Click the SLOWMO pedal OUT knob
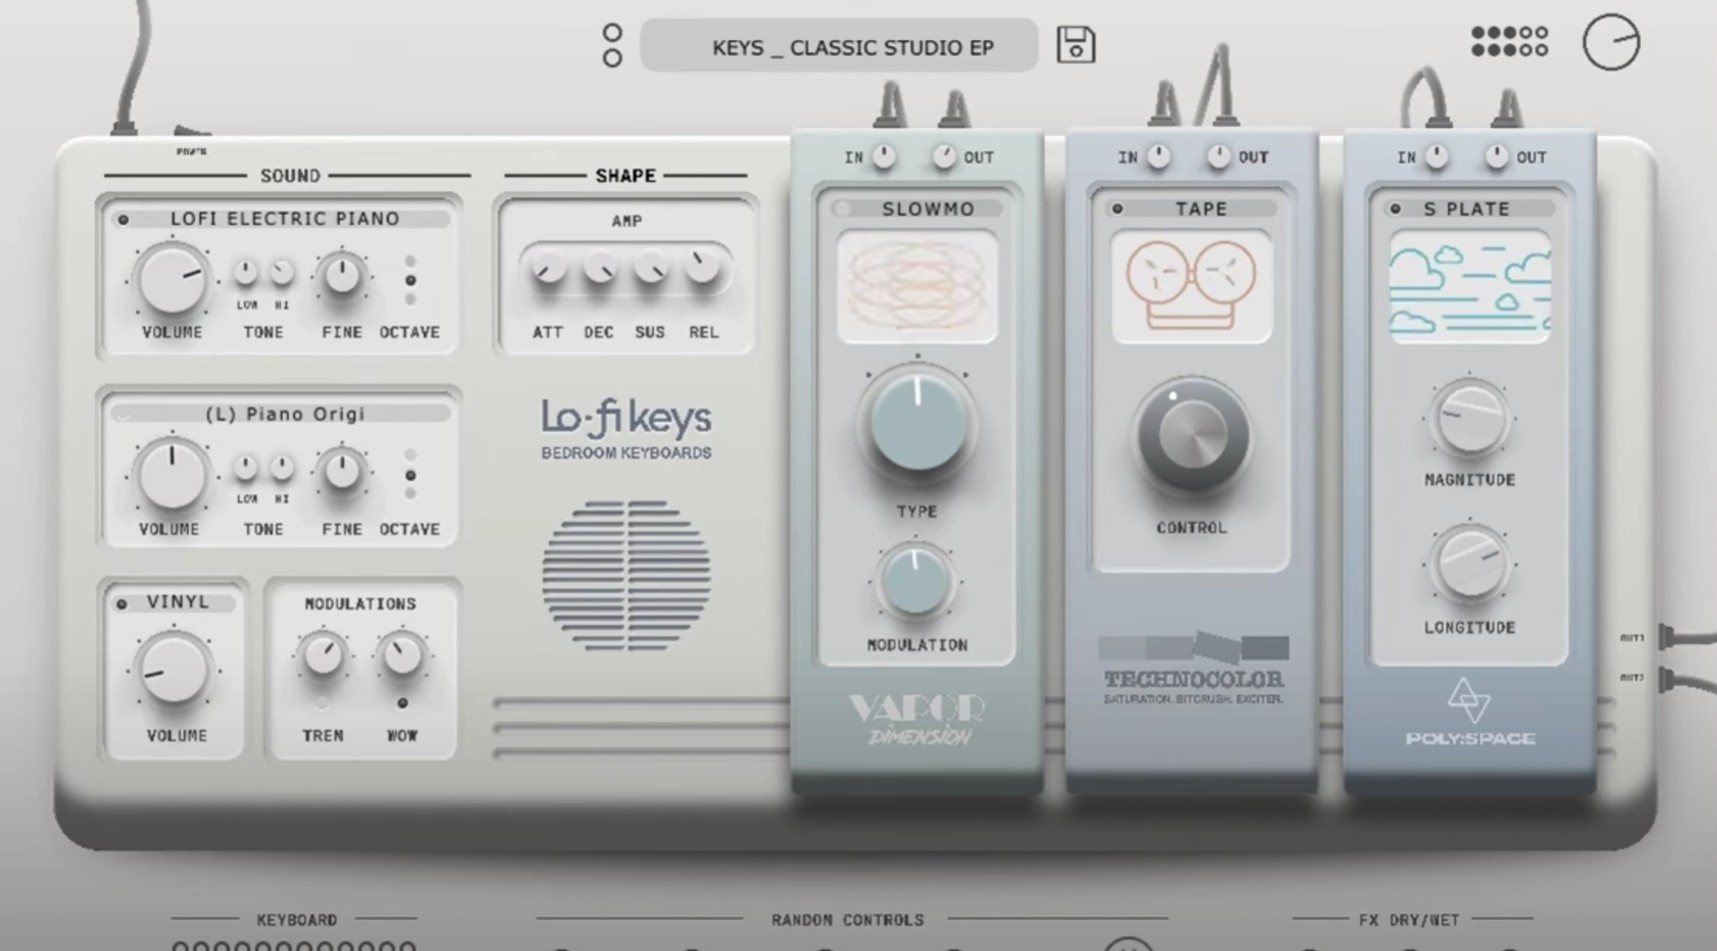 point(944,156)
